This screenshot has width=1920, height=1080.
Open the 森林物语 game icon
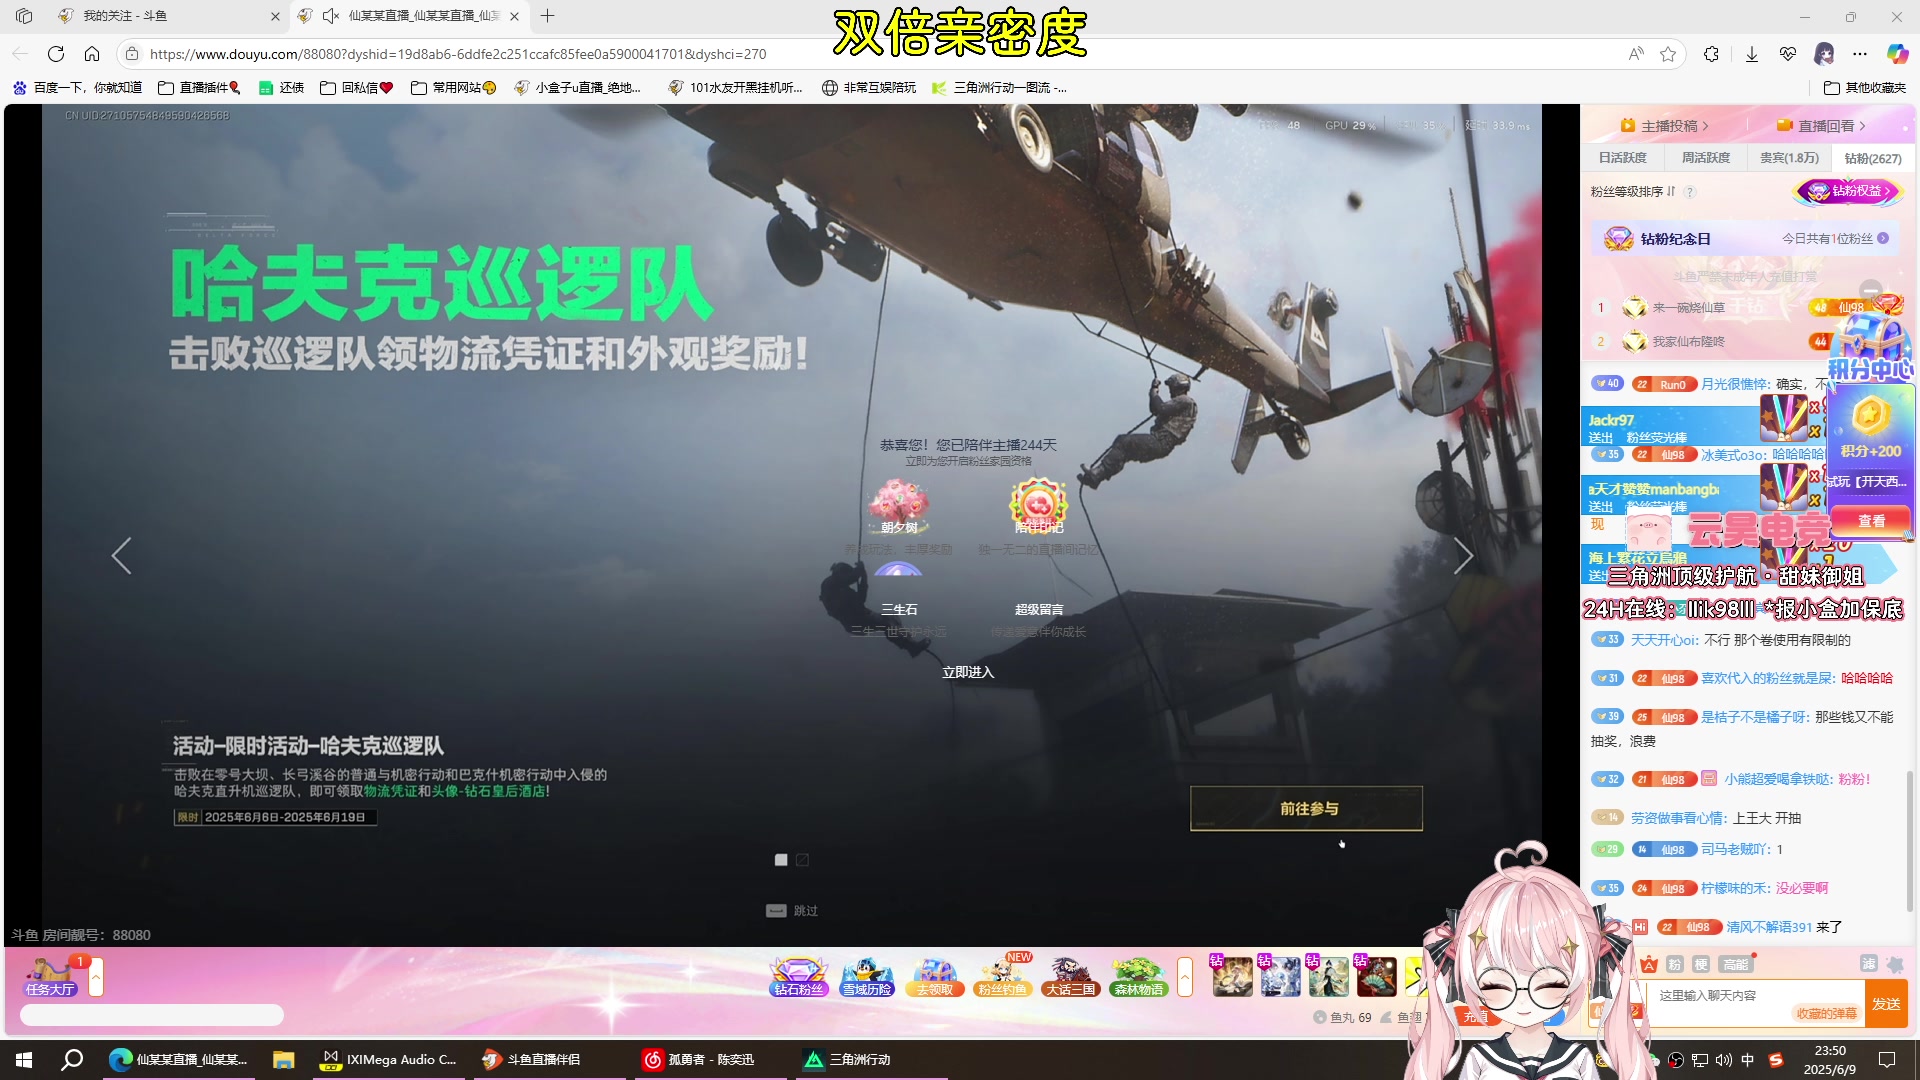click(1138, 977)
